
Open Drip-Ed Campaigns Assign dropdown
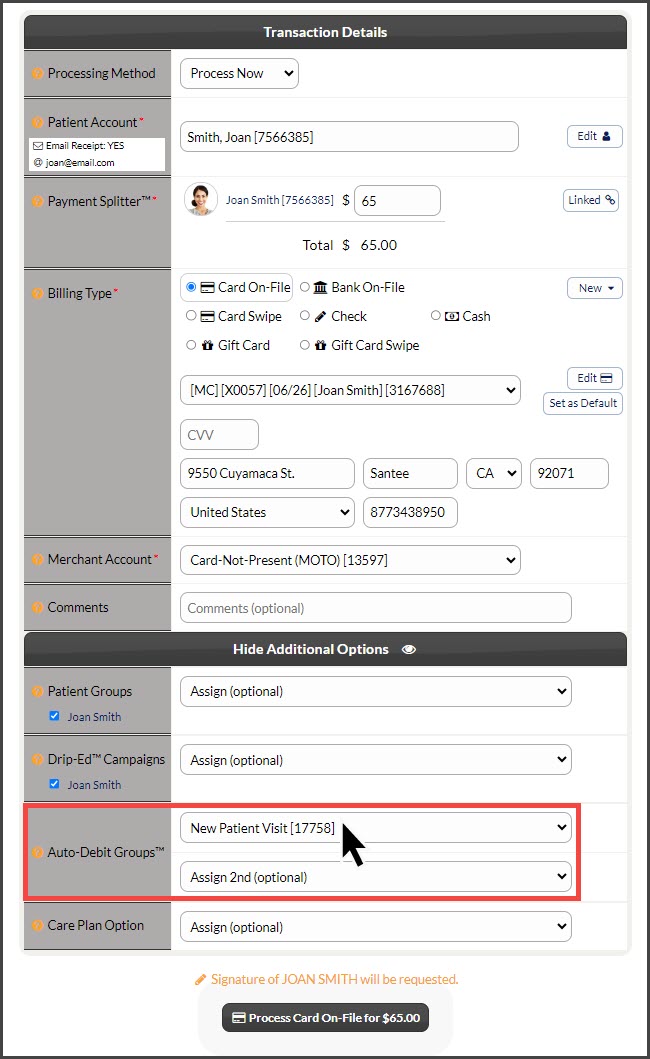point(376,760)
